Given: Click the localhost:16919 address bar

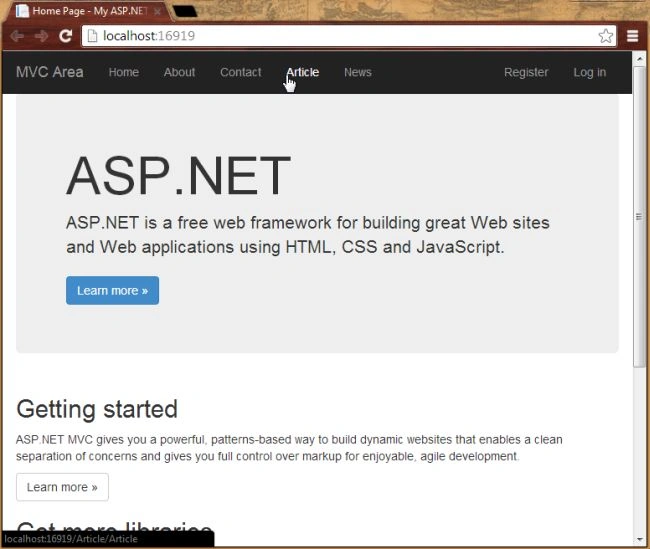Looking at the screenshot, I should (349, 36).
